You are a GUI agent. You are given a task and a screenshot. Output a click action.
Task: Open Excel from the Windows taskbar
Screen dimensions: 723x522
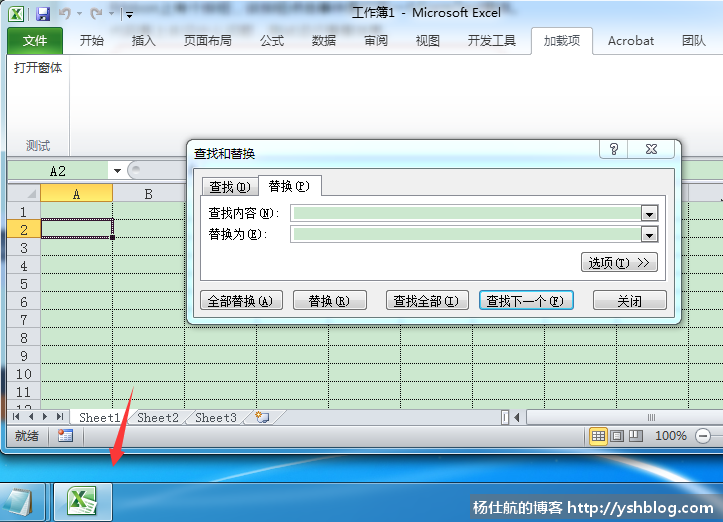83,502
